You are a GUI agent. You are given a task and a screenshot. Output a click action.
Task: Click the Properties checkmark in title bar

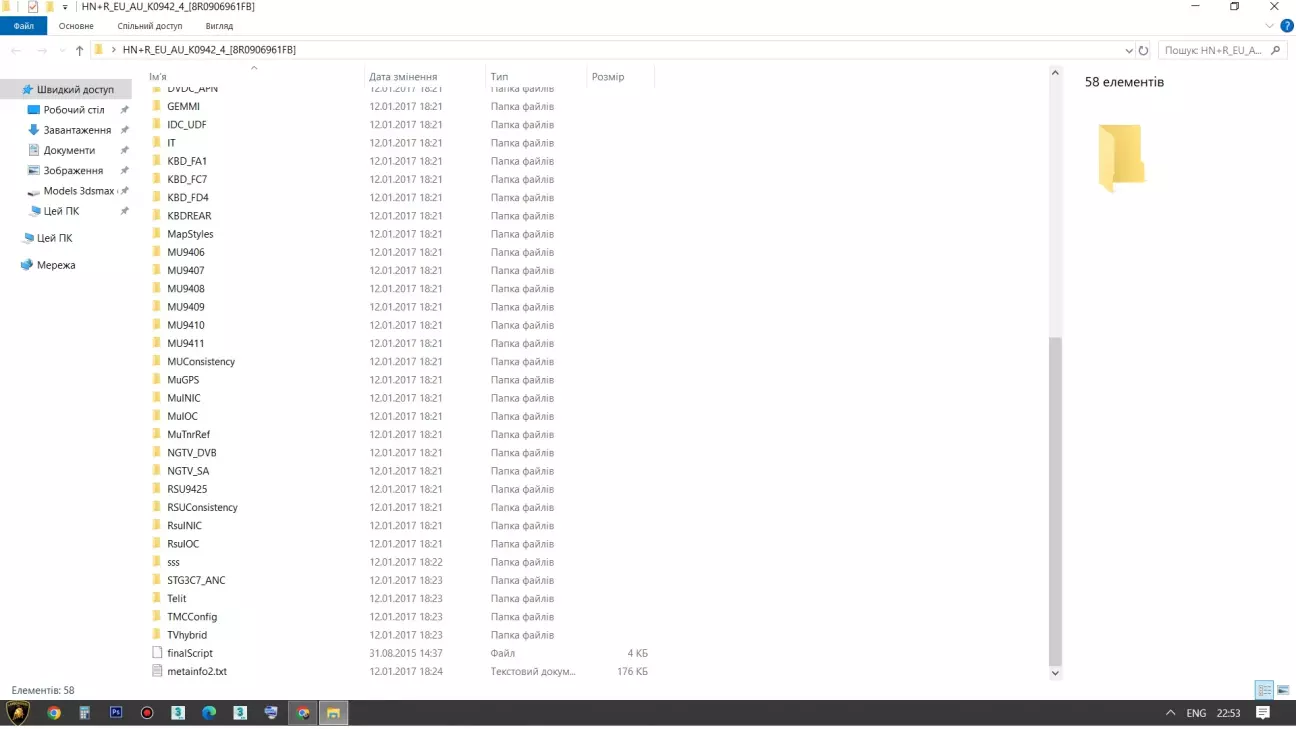click(33, 7)
